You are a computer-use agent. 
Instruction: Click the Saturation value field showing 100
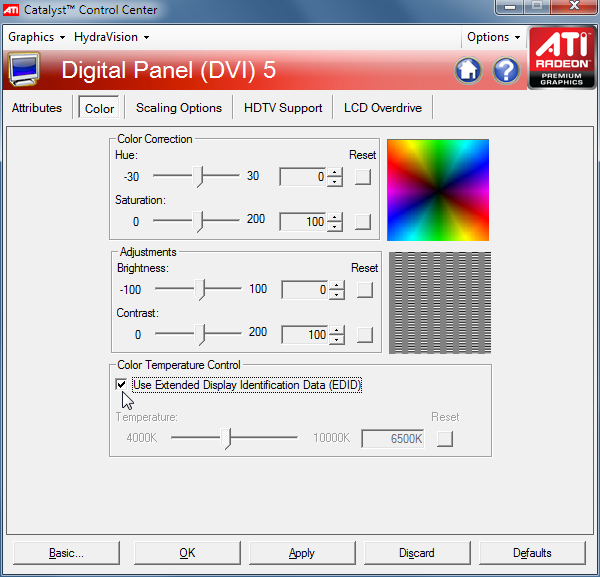pos(302,222)
